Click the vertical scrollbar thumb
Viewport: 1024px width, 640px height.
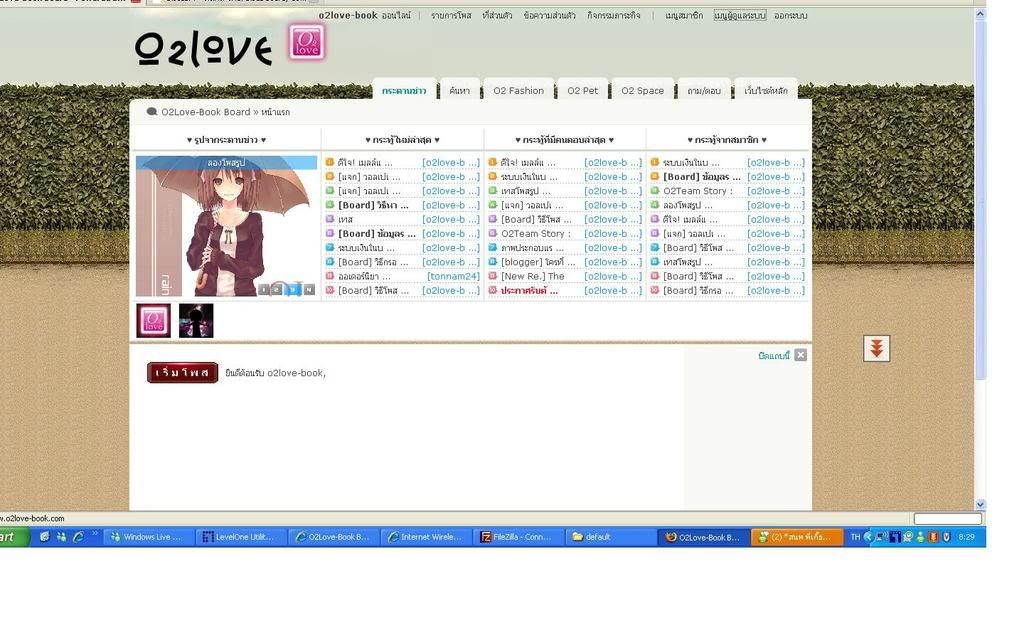(x=980, y=199)
